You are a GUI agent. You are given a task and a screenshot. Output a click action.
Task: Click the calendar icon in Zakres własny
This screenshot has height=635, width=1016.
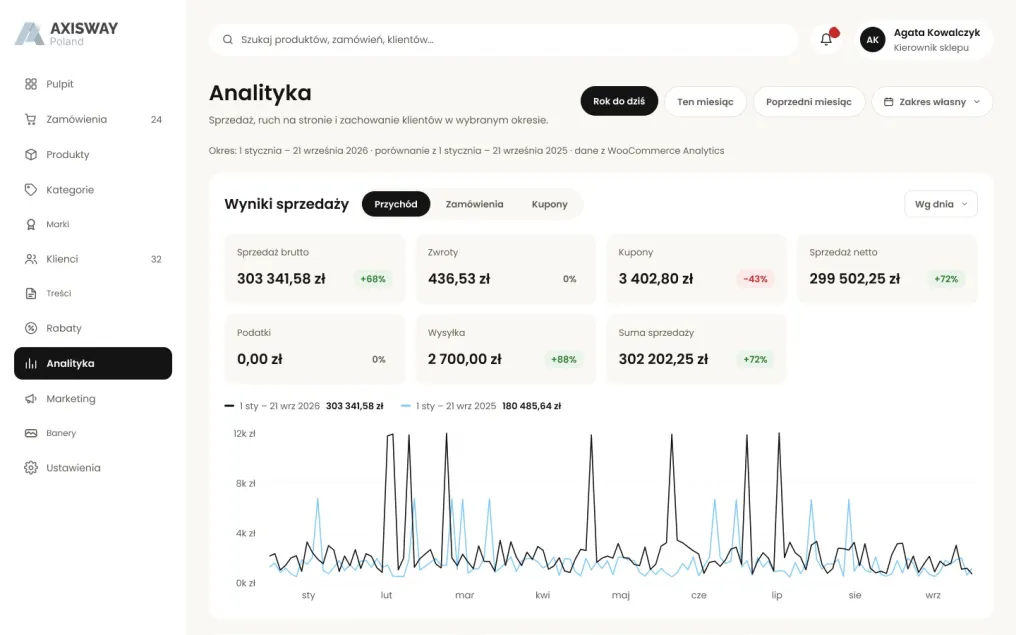point(888,102)
